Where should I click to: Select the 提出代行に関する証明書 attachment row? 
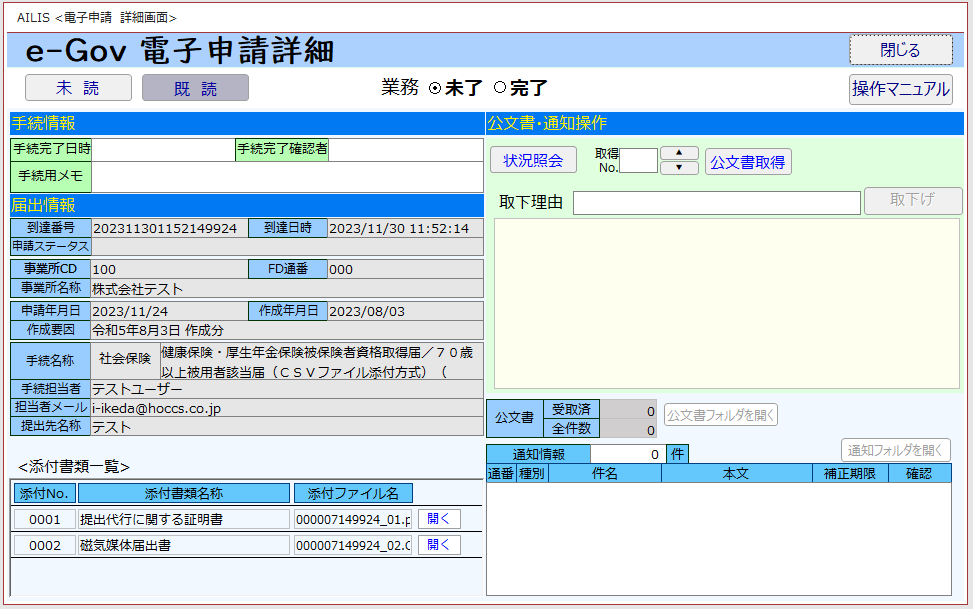click(x=183, y=519)
